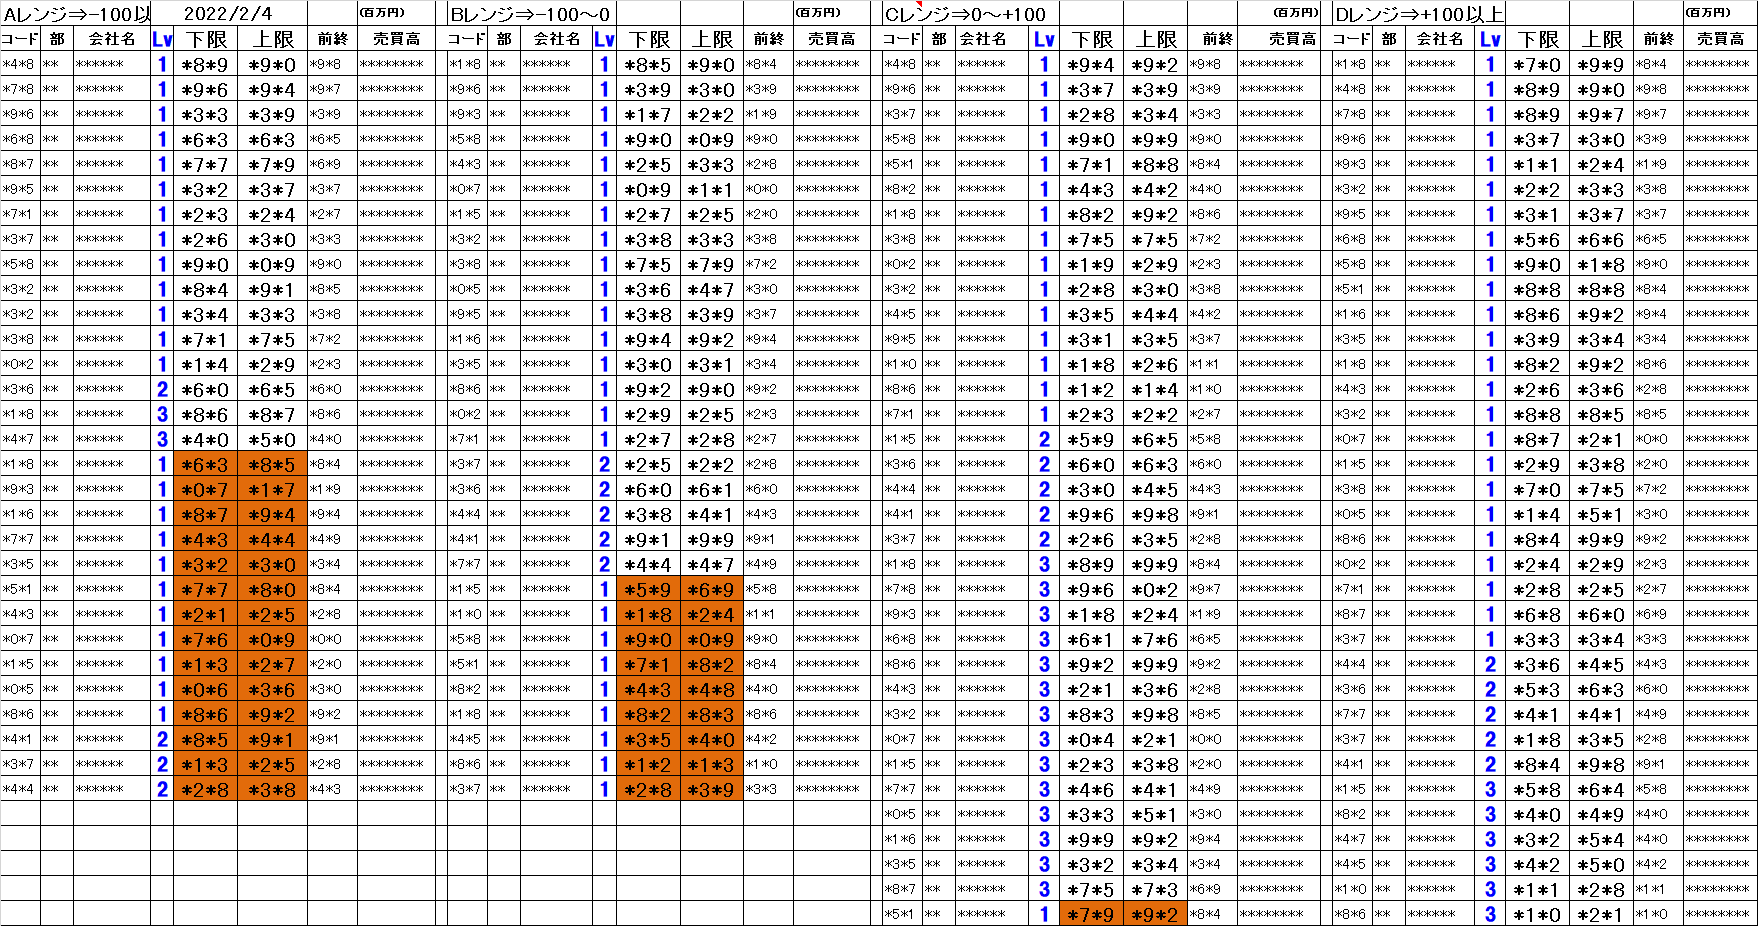Select the 部 header in Cレンジ
Image resolution: width=1758 pixels, height=926 pixels.
pyautogui.click(x=938, y=39)
